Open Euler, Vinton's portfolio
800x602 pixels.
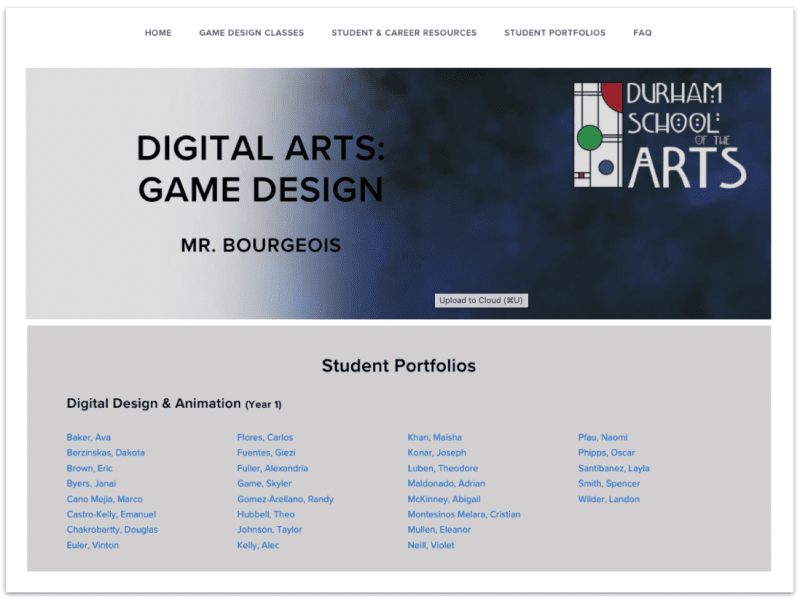point(92,545)
